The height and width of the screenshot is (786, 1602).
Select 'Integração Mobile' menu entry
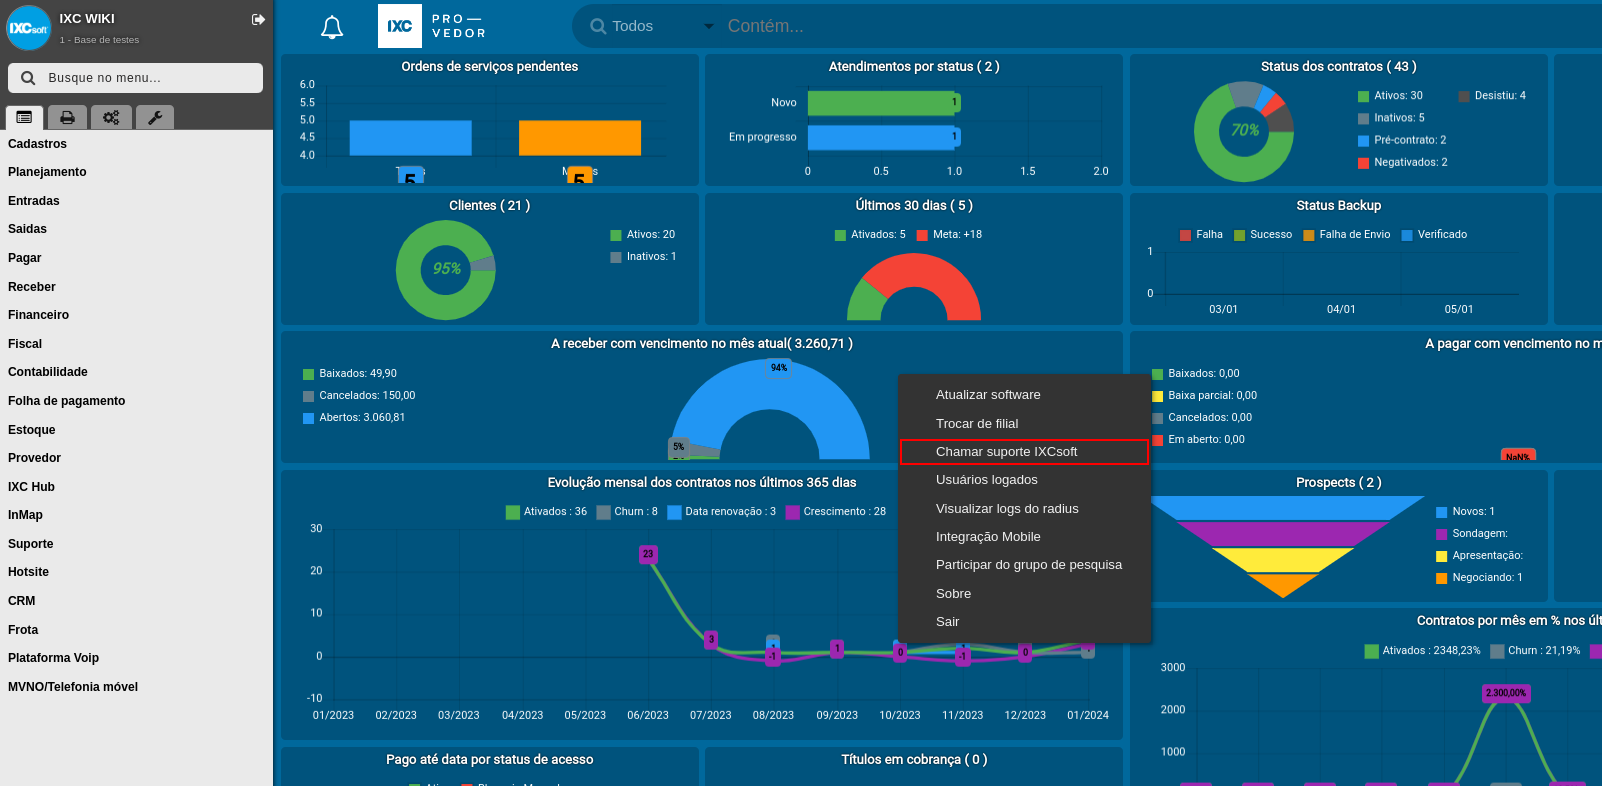(1025, 537)
